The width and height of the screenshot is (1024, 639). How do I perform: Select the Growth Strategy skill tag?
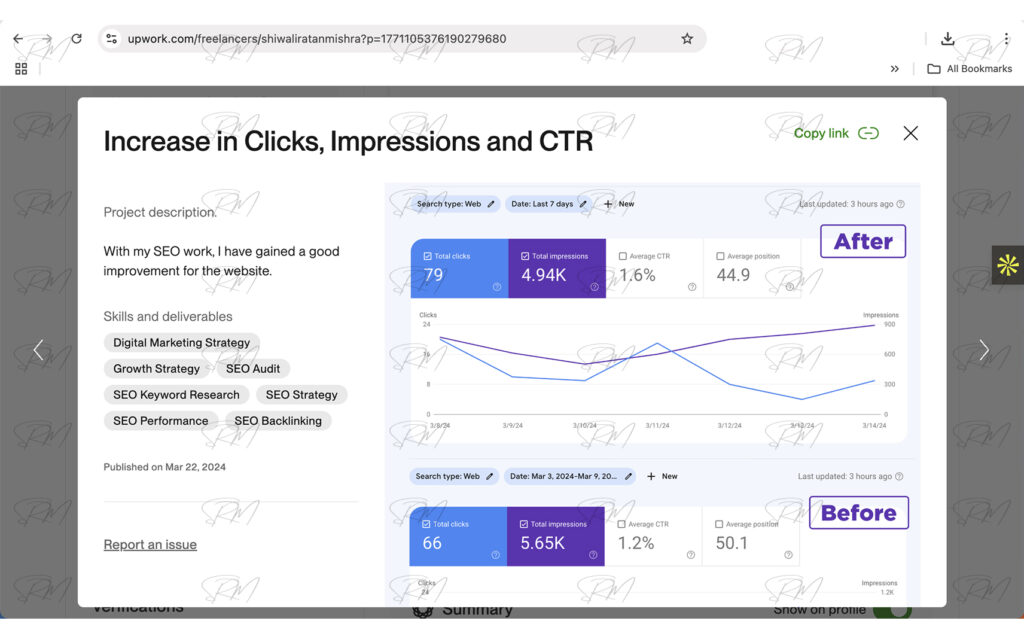click(157, 369)
